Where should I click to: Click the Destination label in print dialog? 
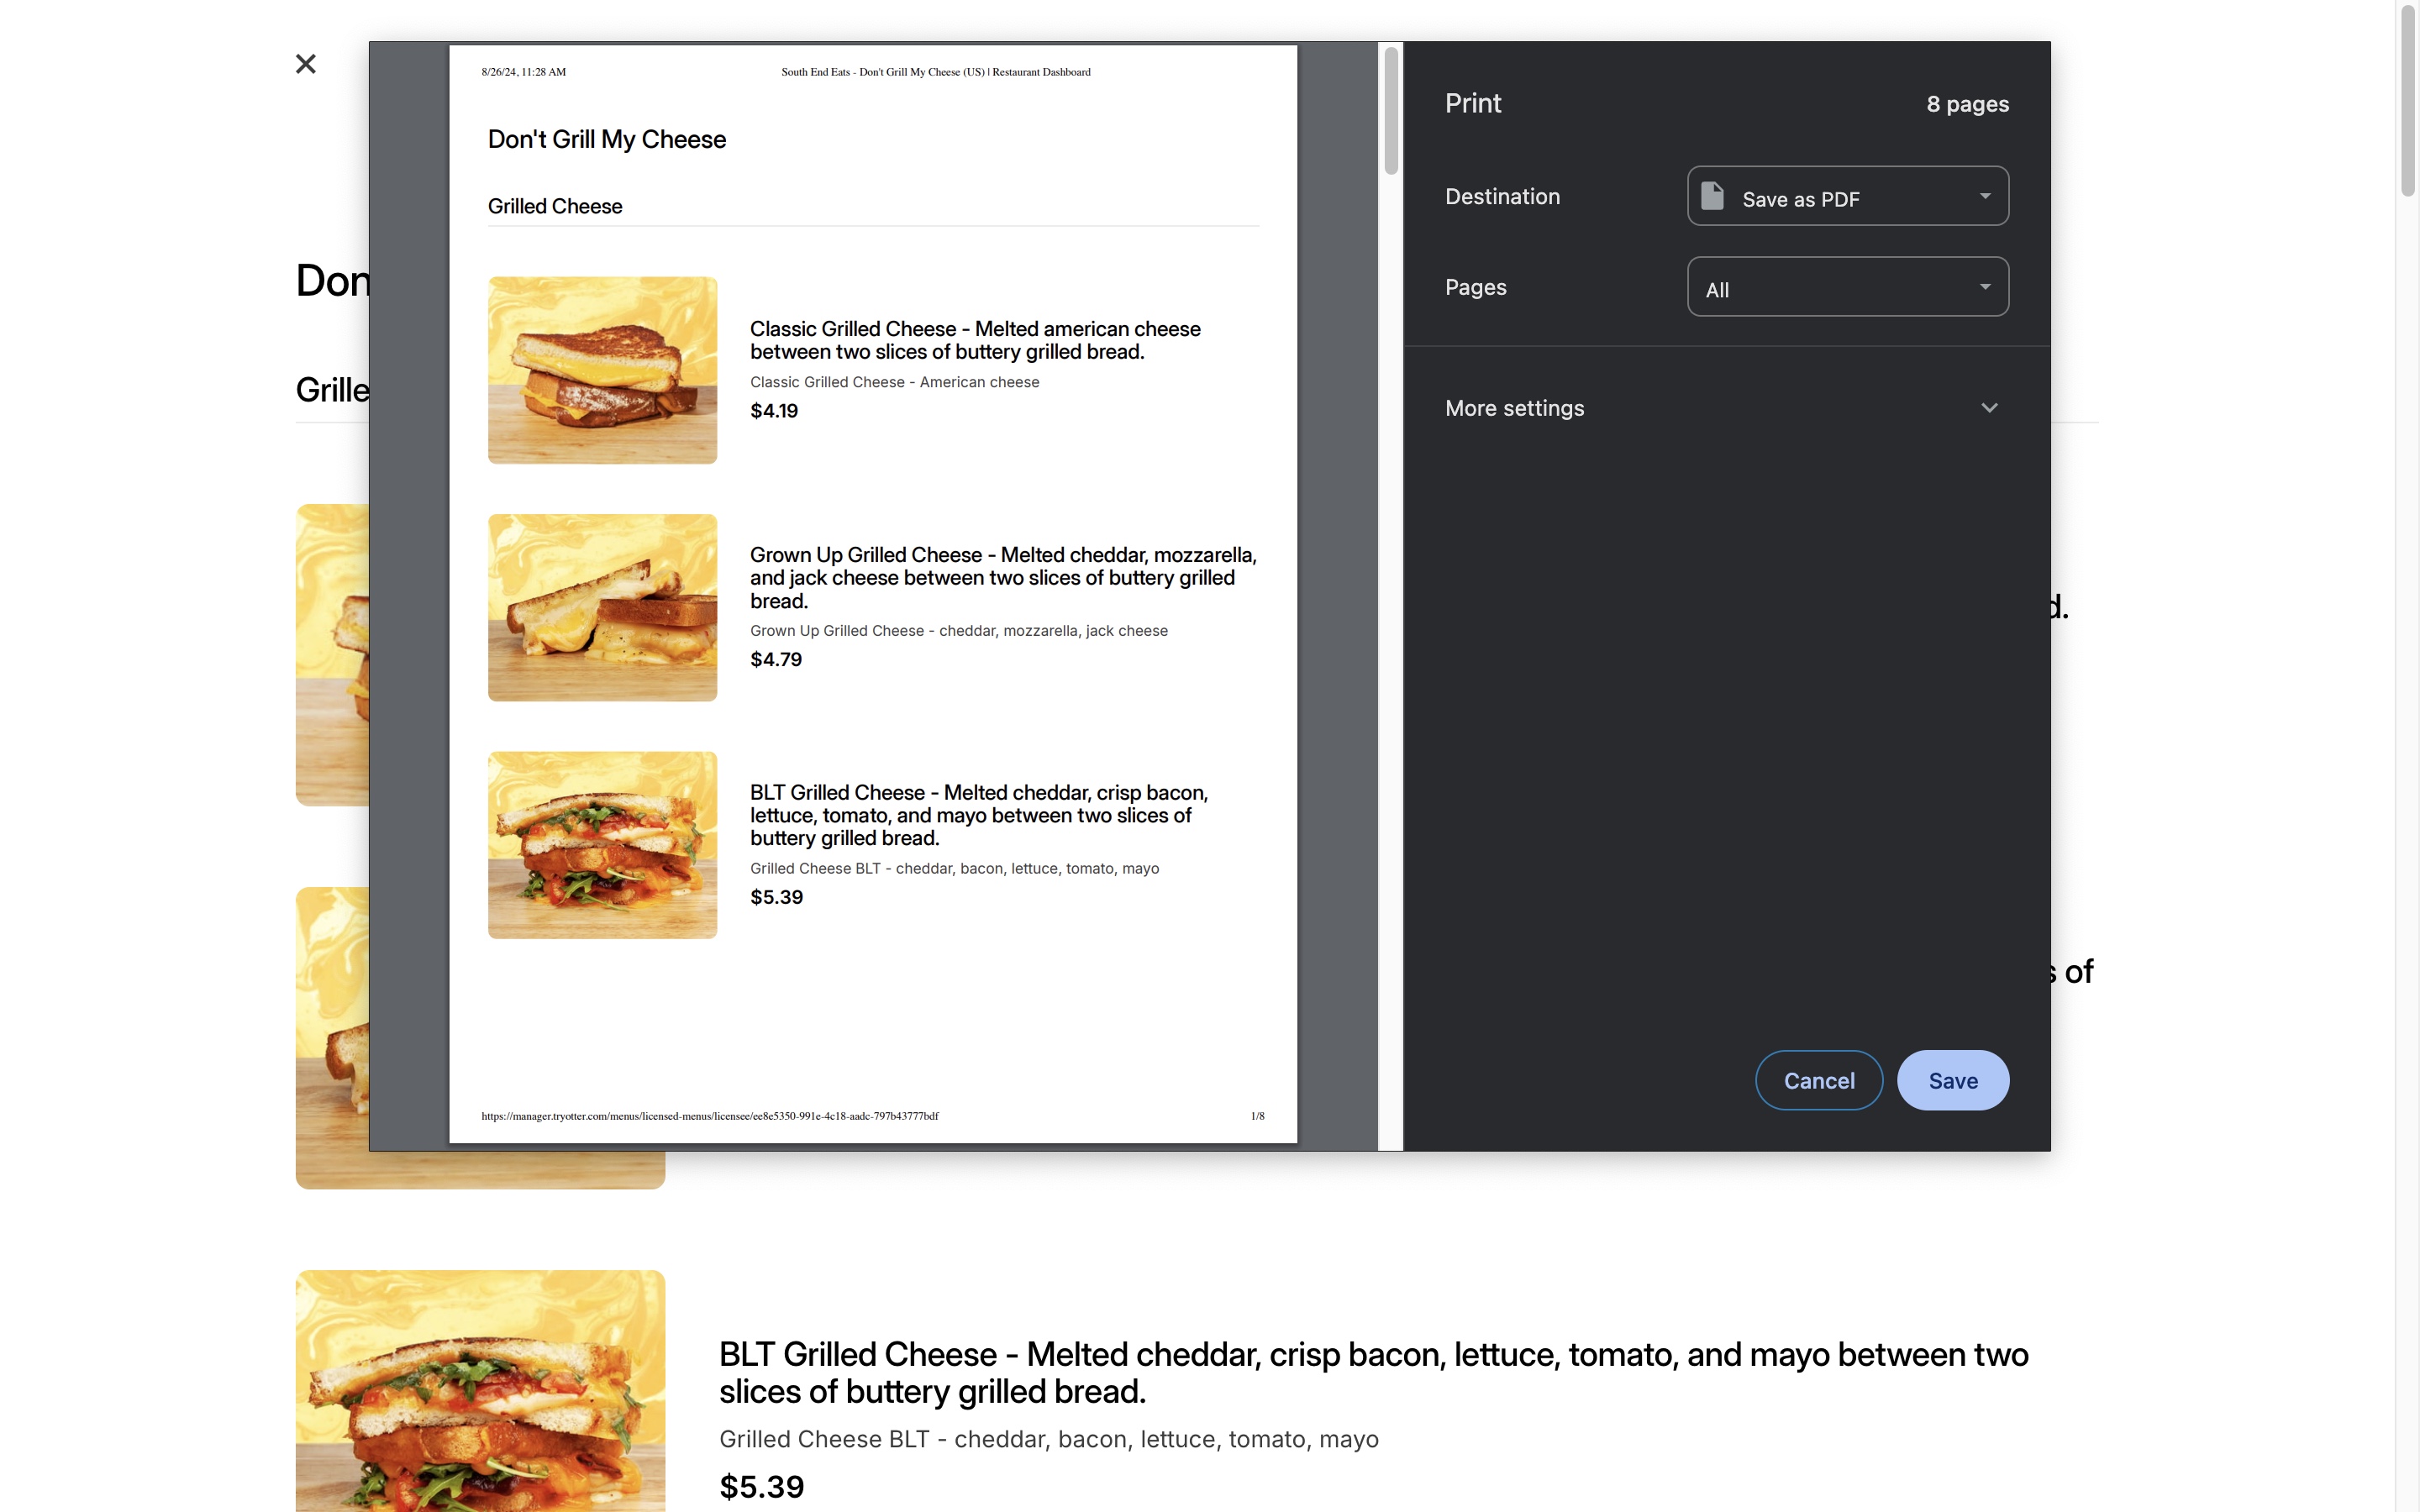[x=1502, y=196]
